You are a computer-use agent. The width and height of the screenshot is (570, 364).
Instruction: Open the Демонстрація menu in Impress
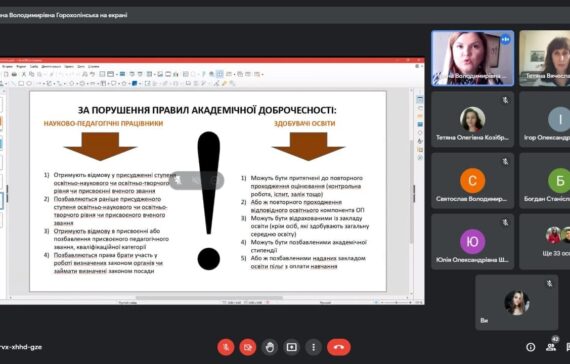pos(51,67)
